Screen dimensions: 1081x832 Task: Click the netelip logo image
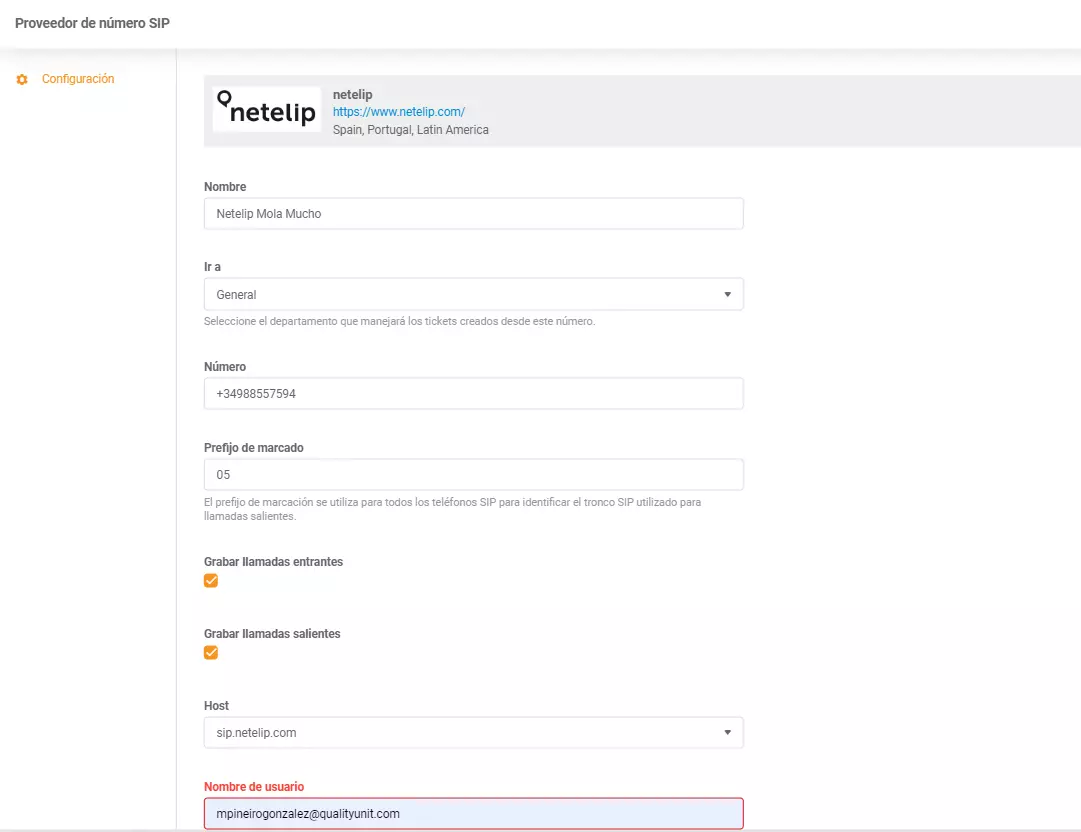pyautogui.click(x=266, y=105)
